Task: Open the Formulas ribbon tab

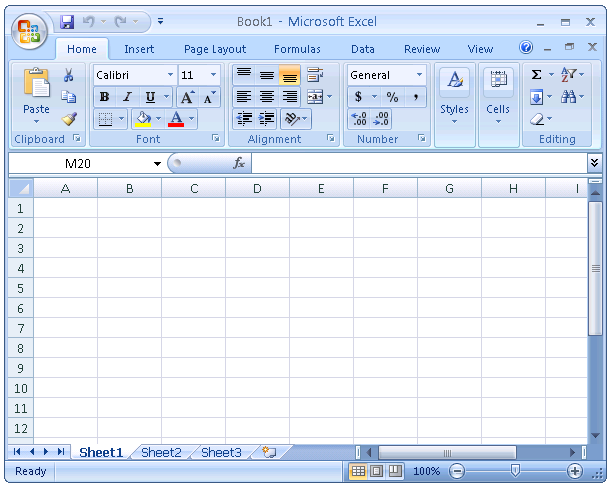Action: point(297,49)
